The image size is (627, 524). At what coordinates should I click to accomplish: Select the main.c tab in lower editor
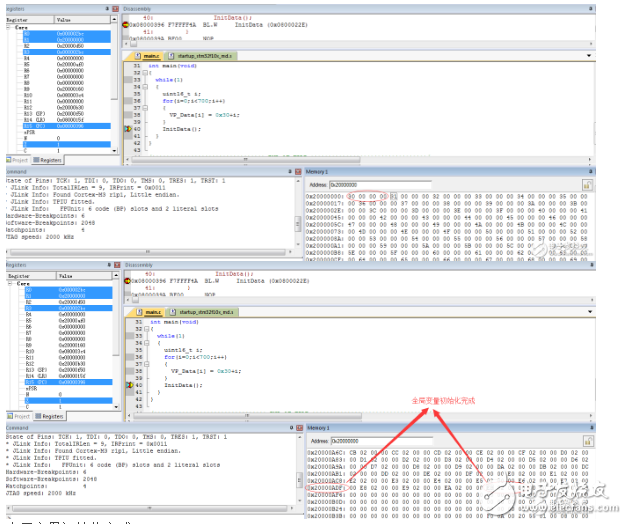[x=150, y=312]
